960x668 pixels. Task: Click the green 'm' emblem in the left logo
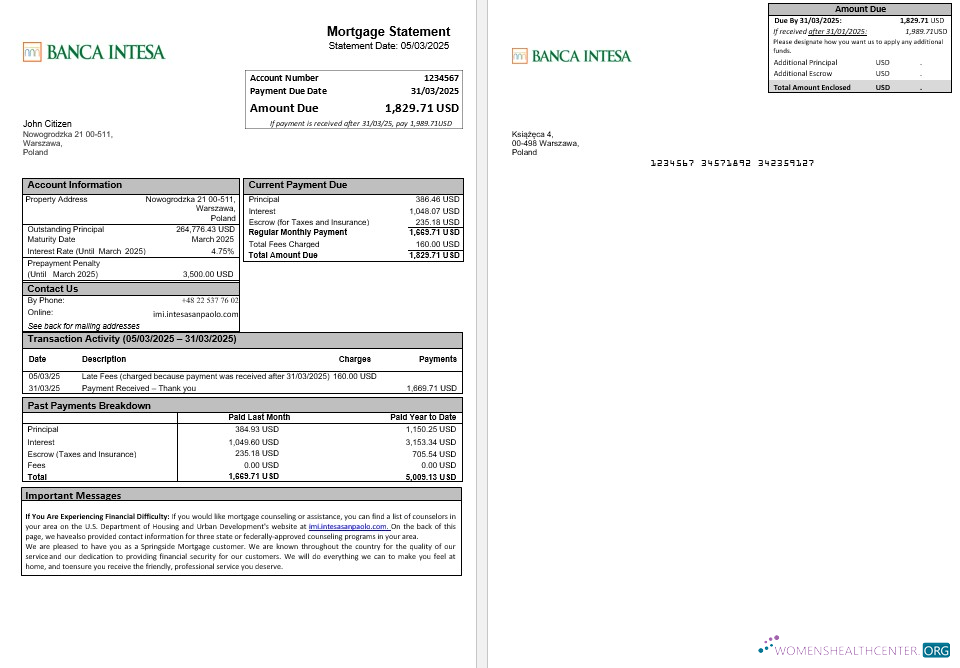point(31,51)
